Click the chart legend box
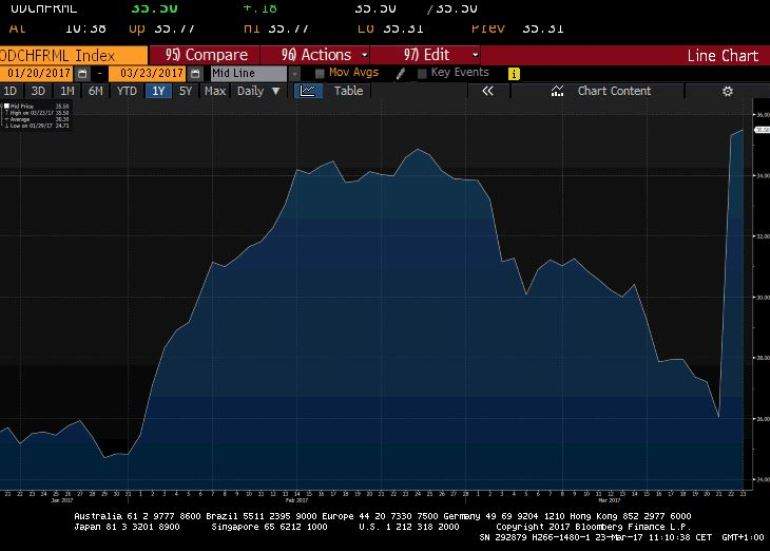 37,116
